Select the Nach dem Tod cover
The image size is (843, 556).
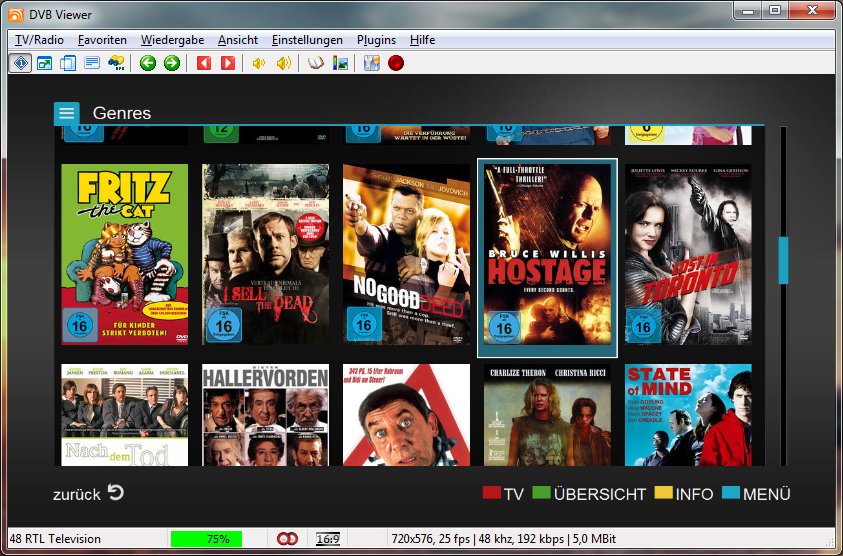tap(125, 415)
